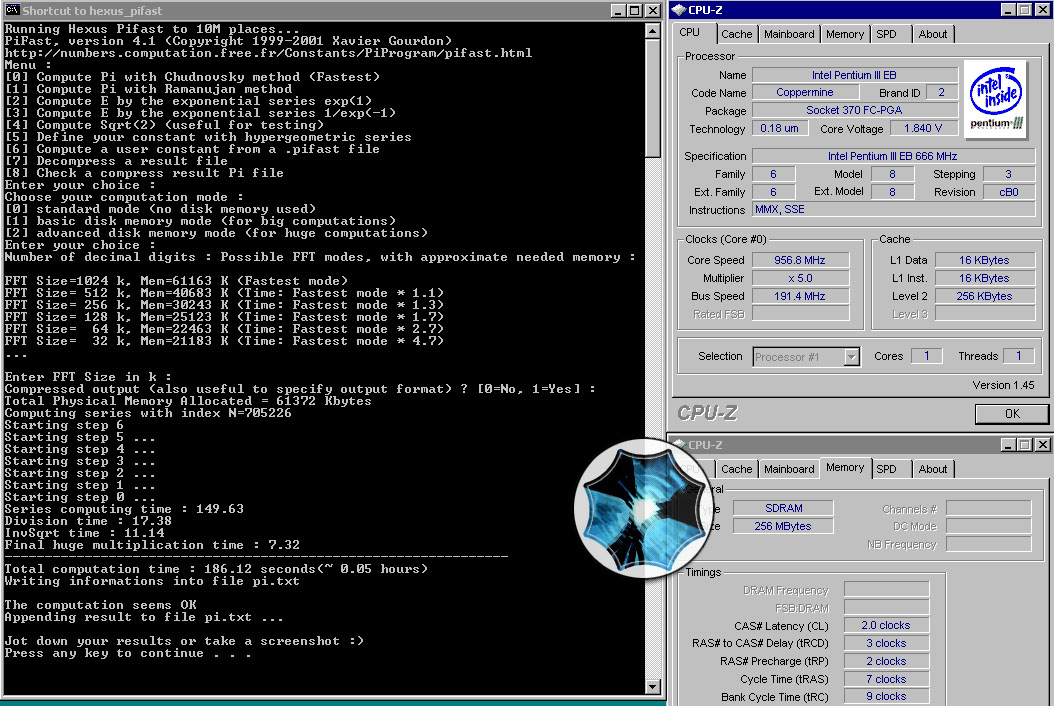1054x706 pixels.
Task: Switch to Memory tab in top CPU-Z window
Action: (x=845, y=34)
